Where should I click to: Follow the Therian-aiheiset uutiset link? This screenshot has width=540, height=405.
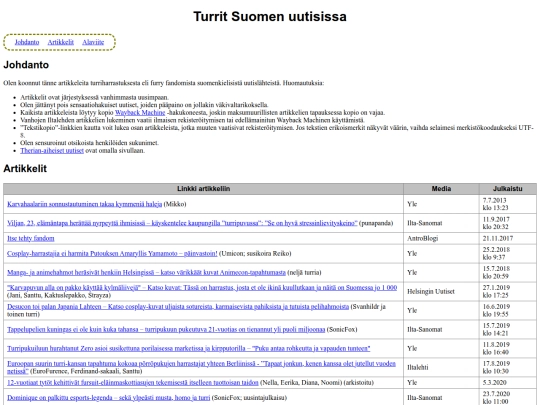pos(52,150)
